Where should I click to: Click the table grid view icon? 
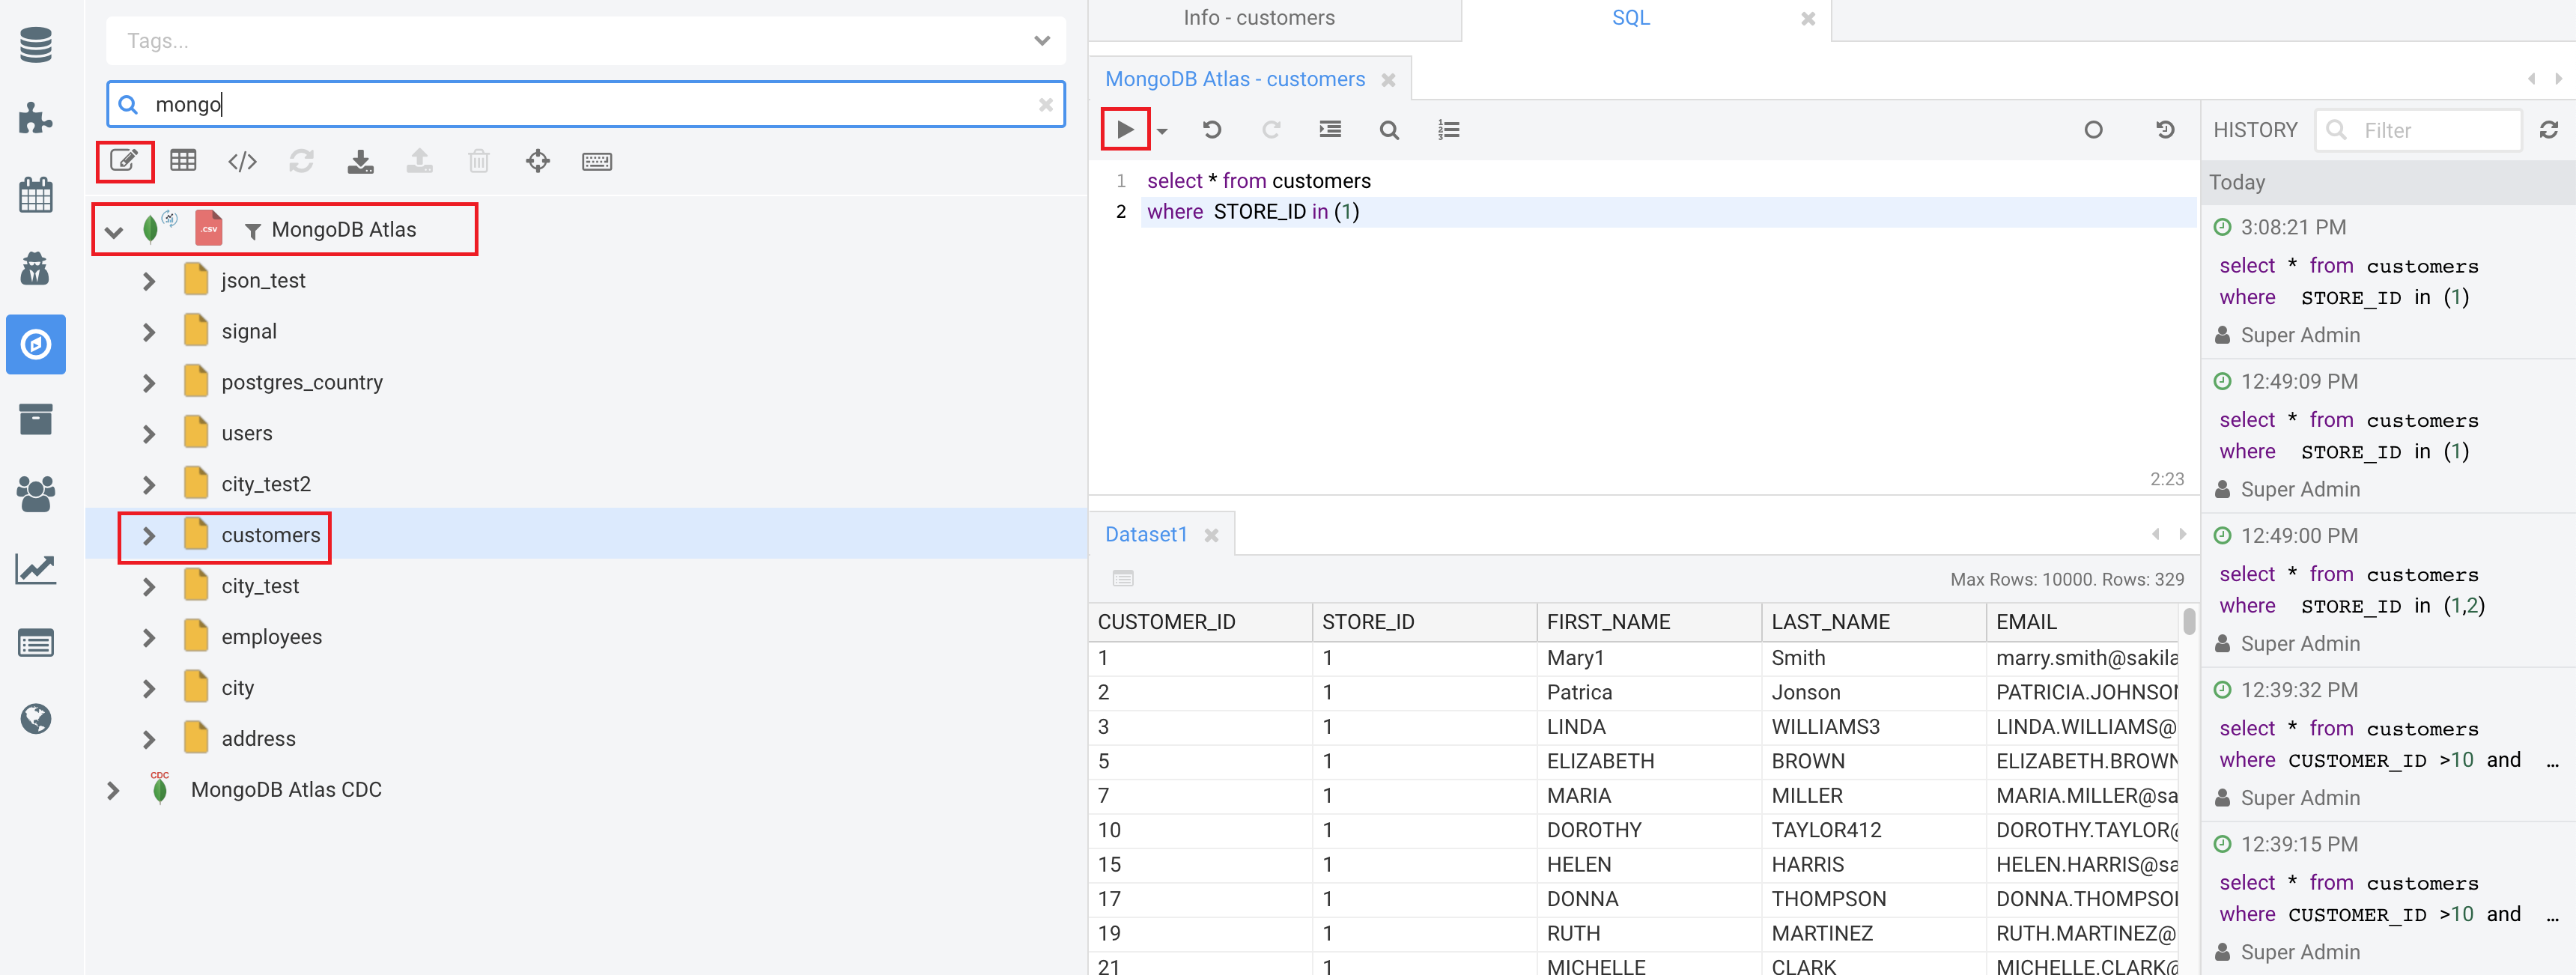tap(183, 161)
